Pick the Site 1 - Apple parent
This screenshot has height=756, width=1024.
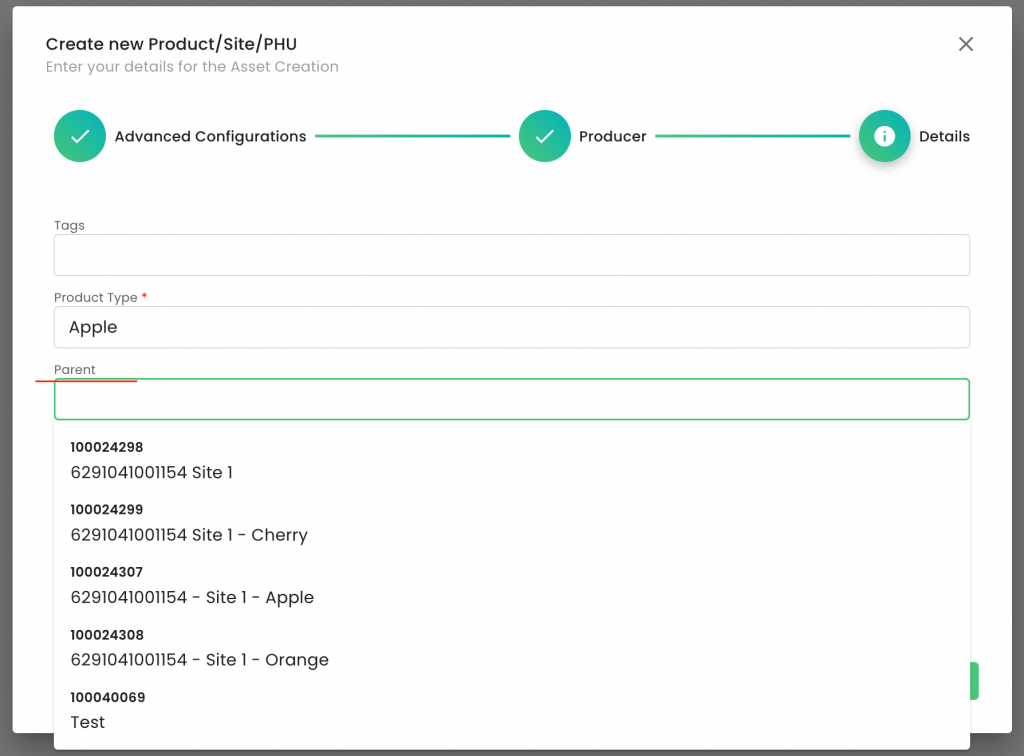pos(192,587)
